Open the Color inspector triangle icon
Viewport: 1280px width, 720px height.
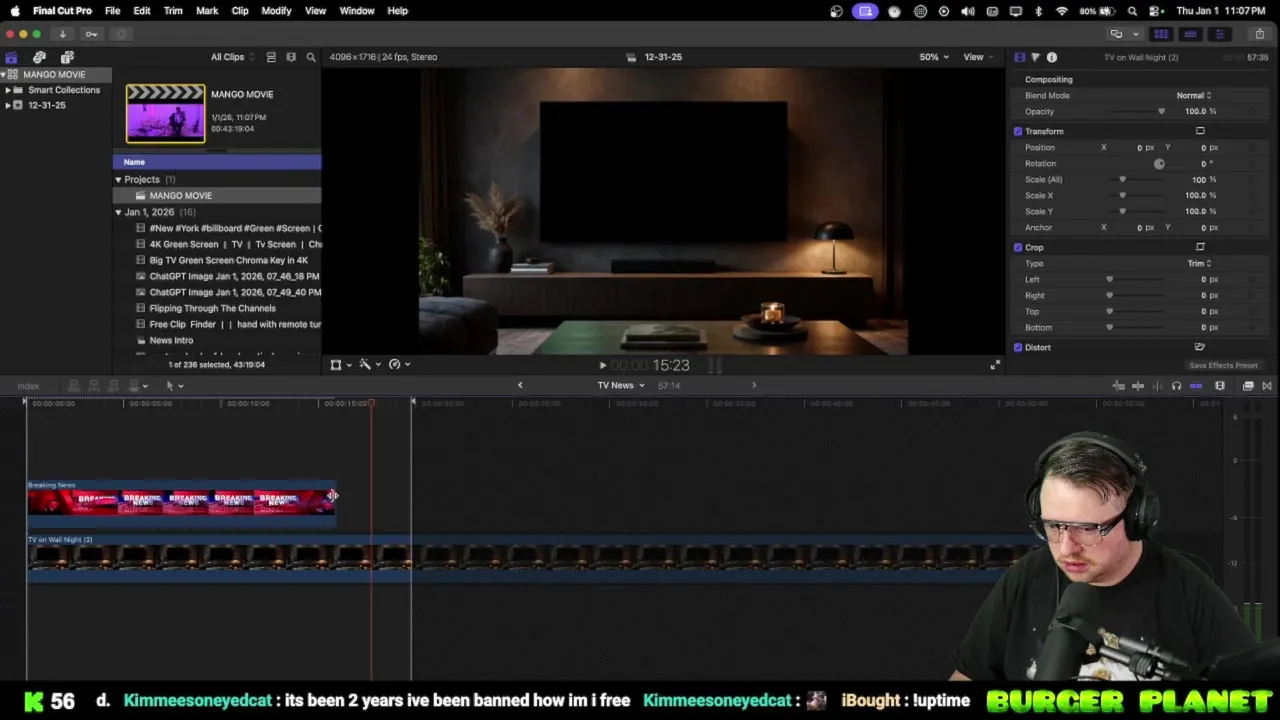1035,57
